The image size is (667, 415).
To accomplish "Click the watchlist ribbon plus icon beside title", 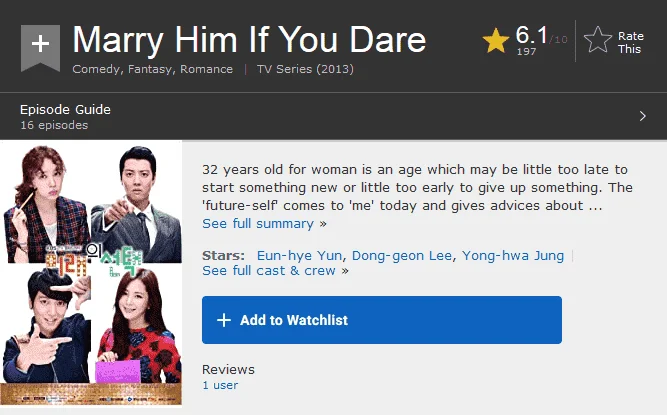I will pos(40,48).
